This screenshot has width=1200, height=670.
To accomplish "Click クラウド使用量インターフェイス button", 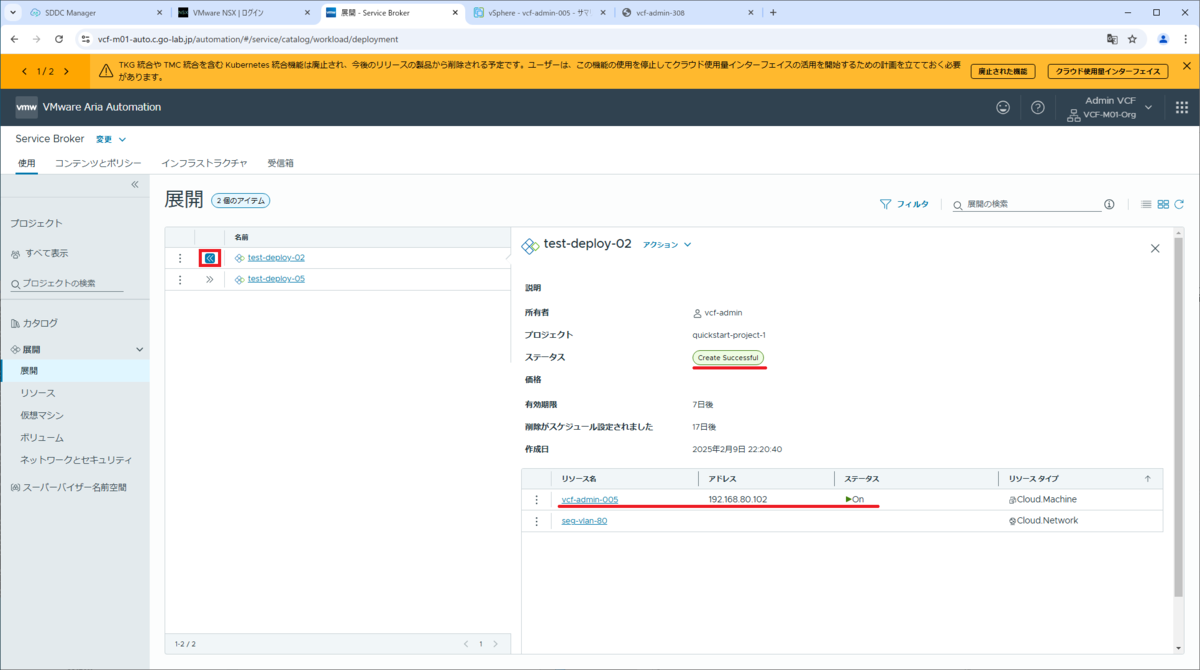I will pyautogui.click(x=1108, y=71).
